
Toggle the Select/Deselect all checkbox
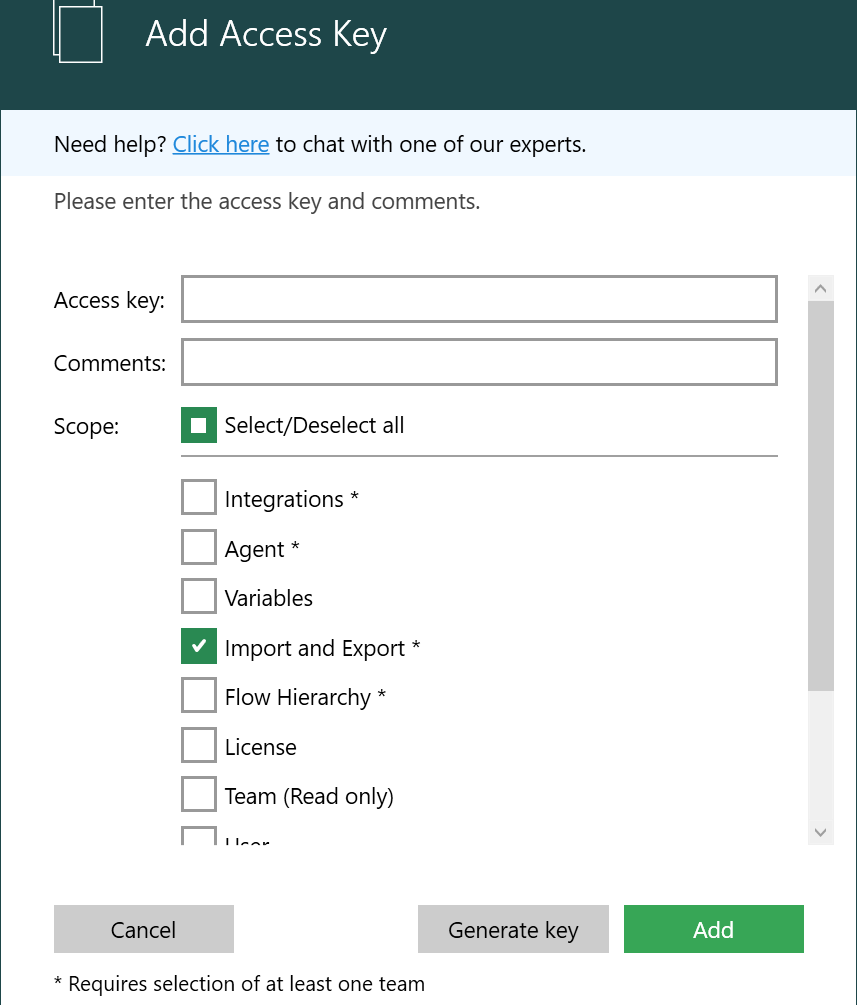point(199,425)
